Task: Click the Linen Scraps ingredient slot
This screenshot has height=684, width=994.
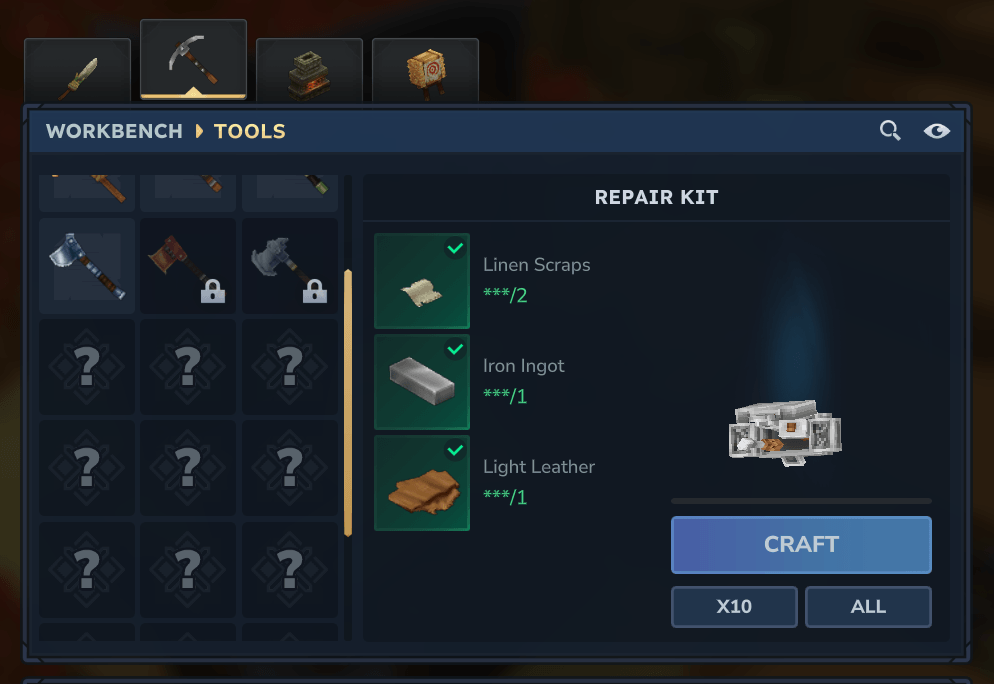Action: [422, 281]
